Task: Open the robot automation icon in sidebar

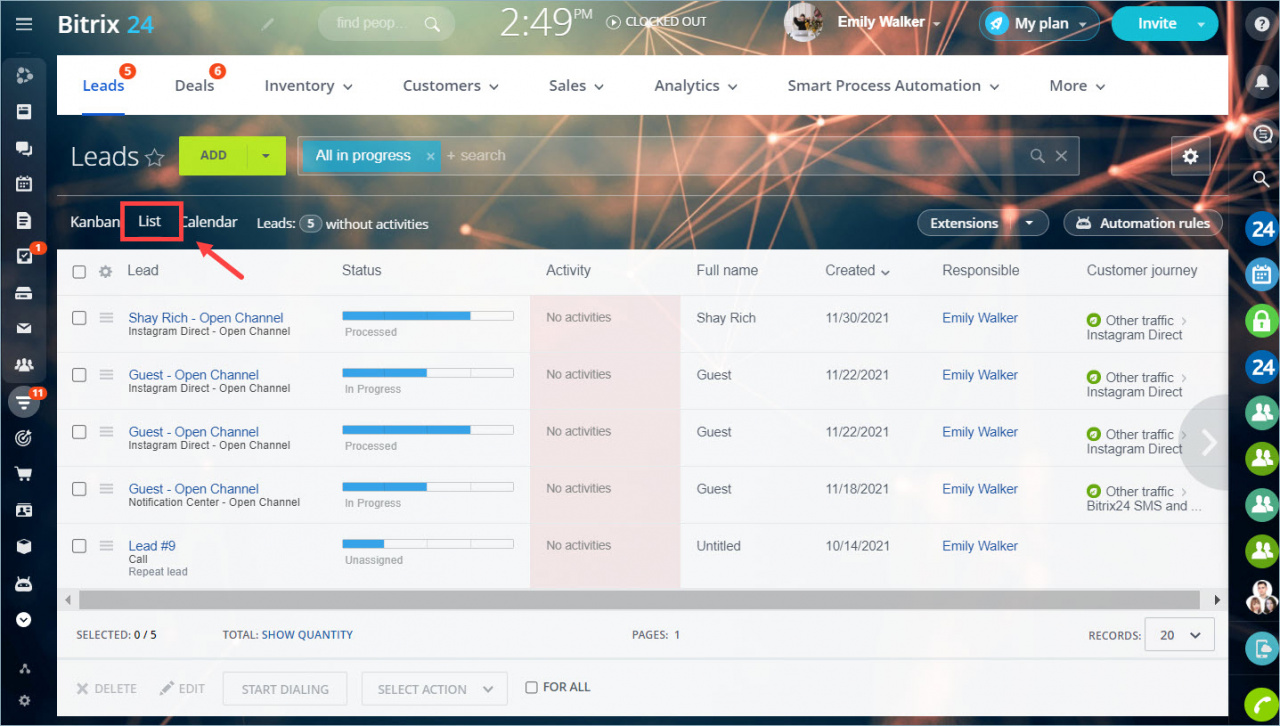Action: coord(24,583)
